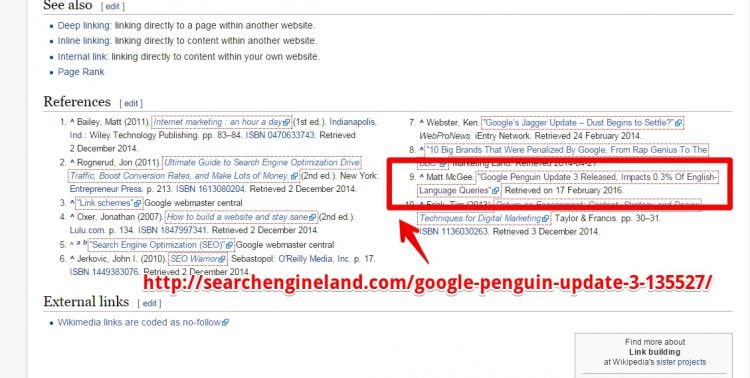The image size is (750, 378).
Task: Click ISBN 0470633743 link
Action: (x=280, y=135)
